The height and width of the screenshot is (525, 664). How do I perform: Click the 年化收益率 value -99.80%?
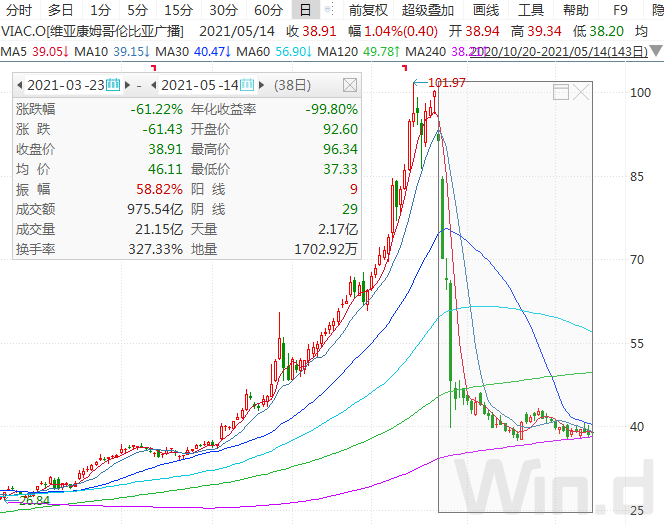(332, 109)
